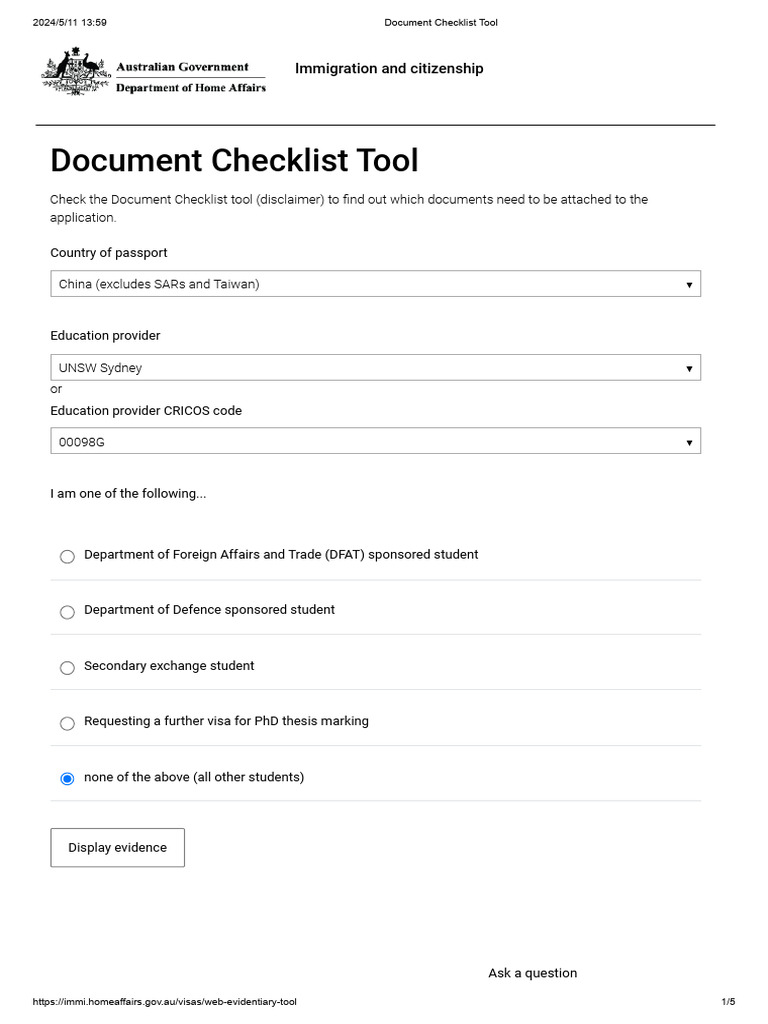This screenshot has height=1024, width=768.
Task: Select none of the above radio button
Action: tap(67, 779)
